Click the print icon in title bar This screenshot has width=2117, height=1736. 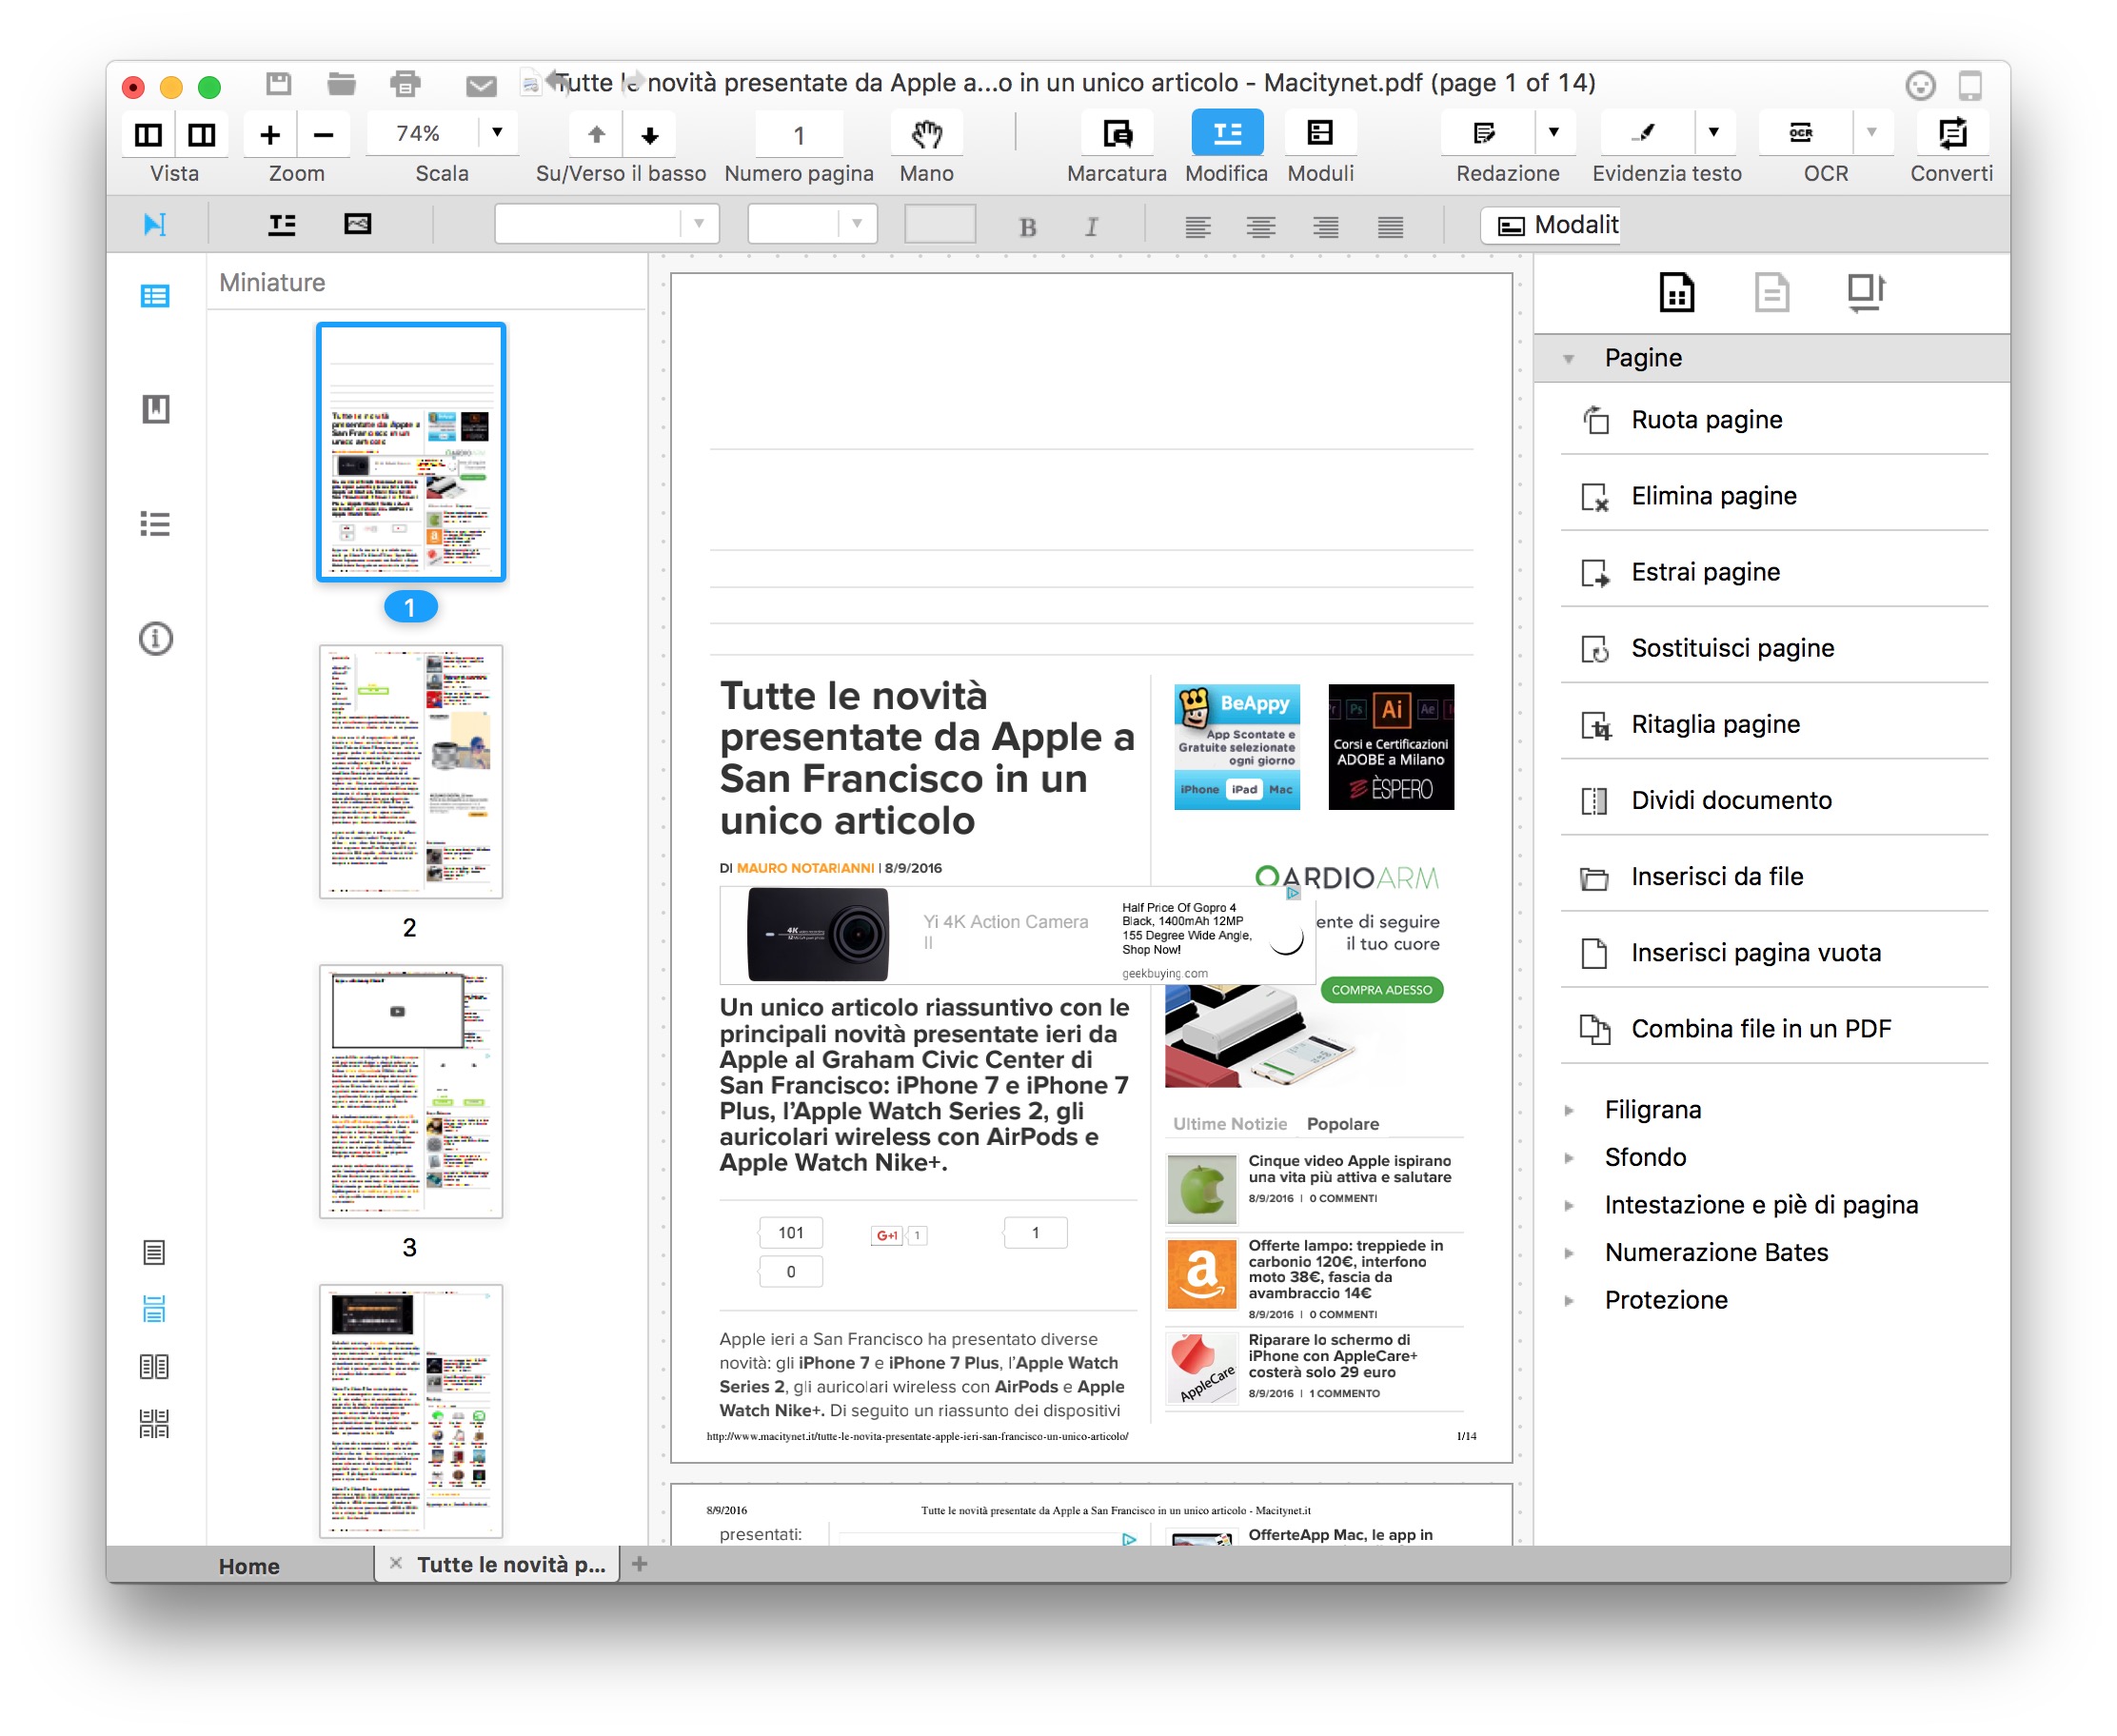pos(404,85)
